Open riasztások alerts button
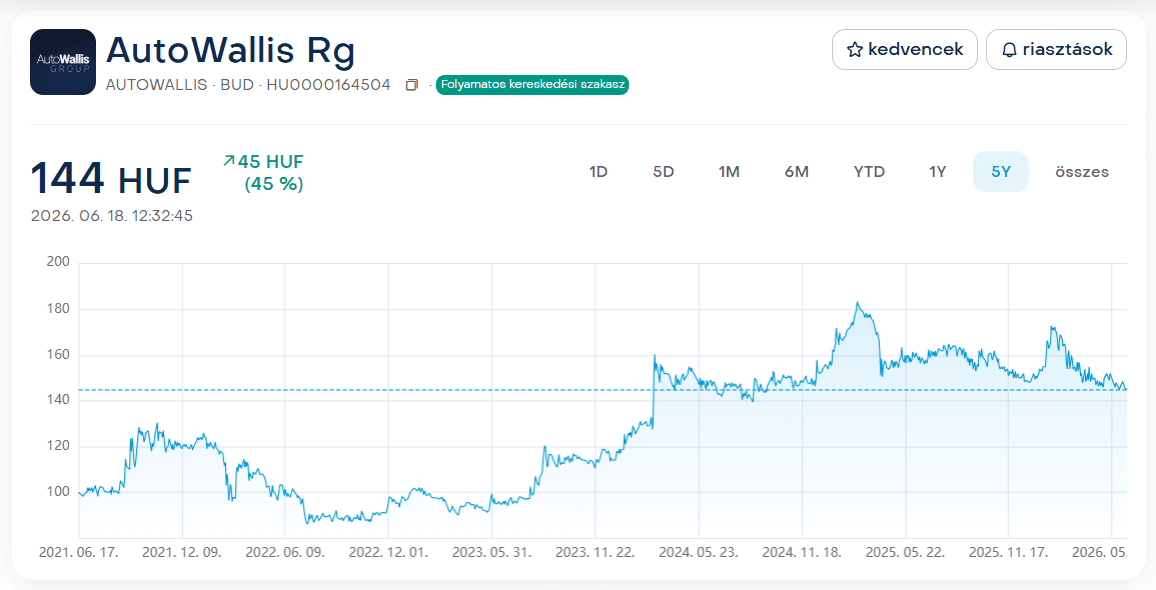The height and width of the screenshot is (590, 1156). [x=1056, y=49]
